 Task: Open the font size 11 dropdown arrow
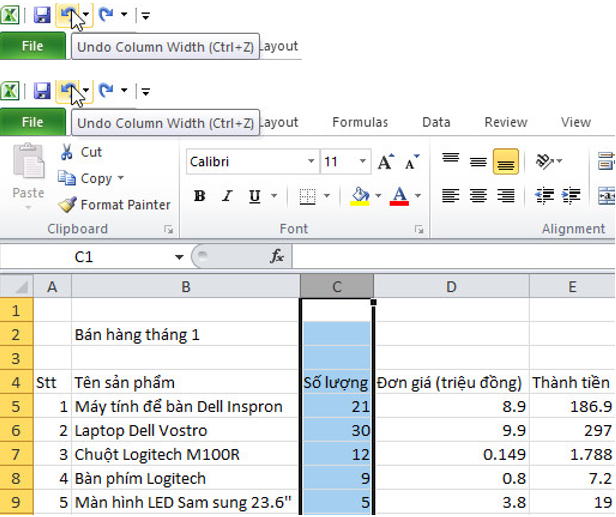[363, 161]
